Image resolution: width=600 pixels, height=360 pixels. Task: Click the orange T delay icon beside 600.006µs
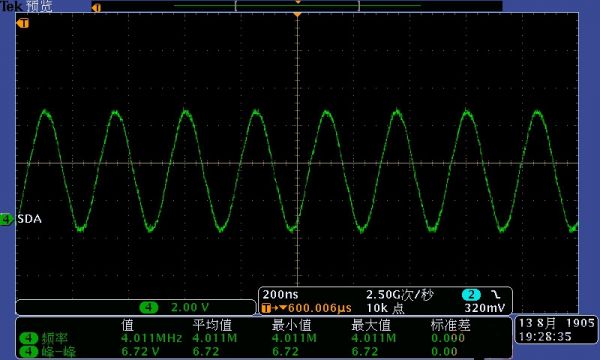coord(267,308)
